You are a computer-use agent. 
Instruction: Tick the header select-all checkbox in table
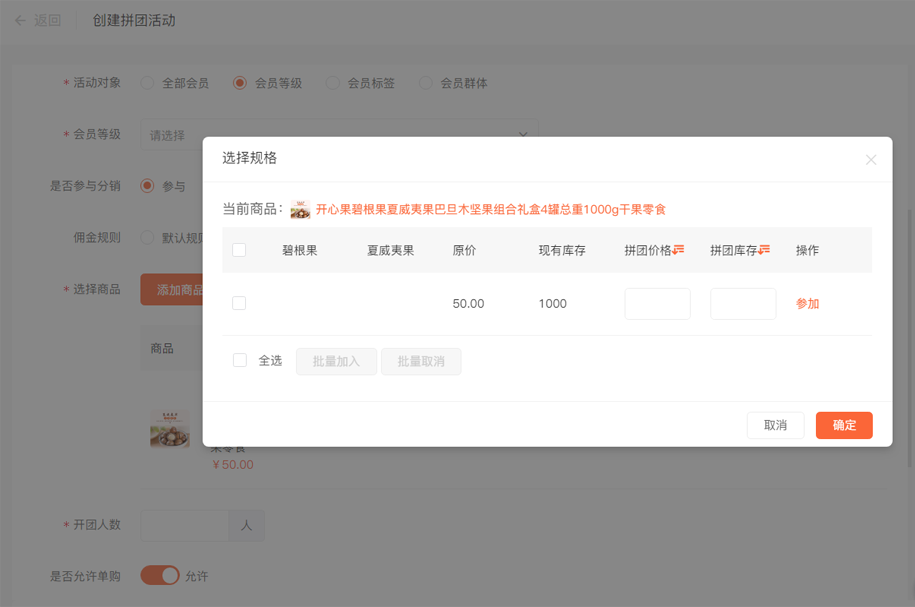coord(239,250)
